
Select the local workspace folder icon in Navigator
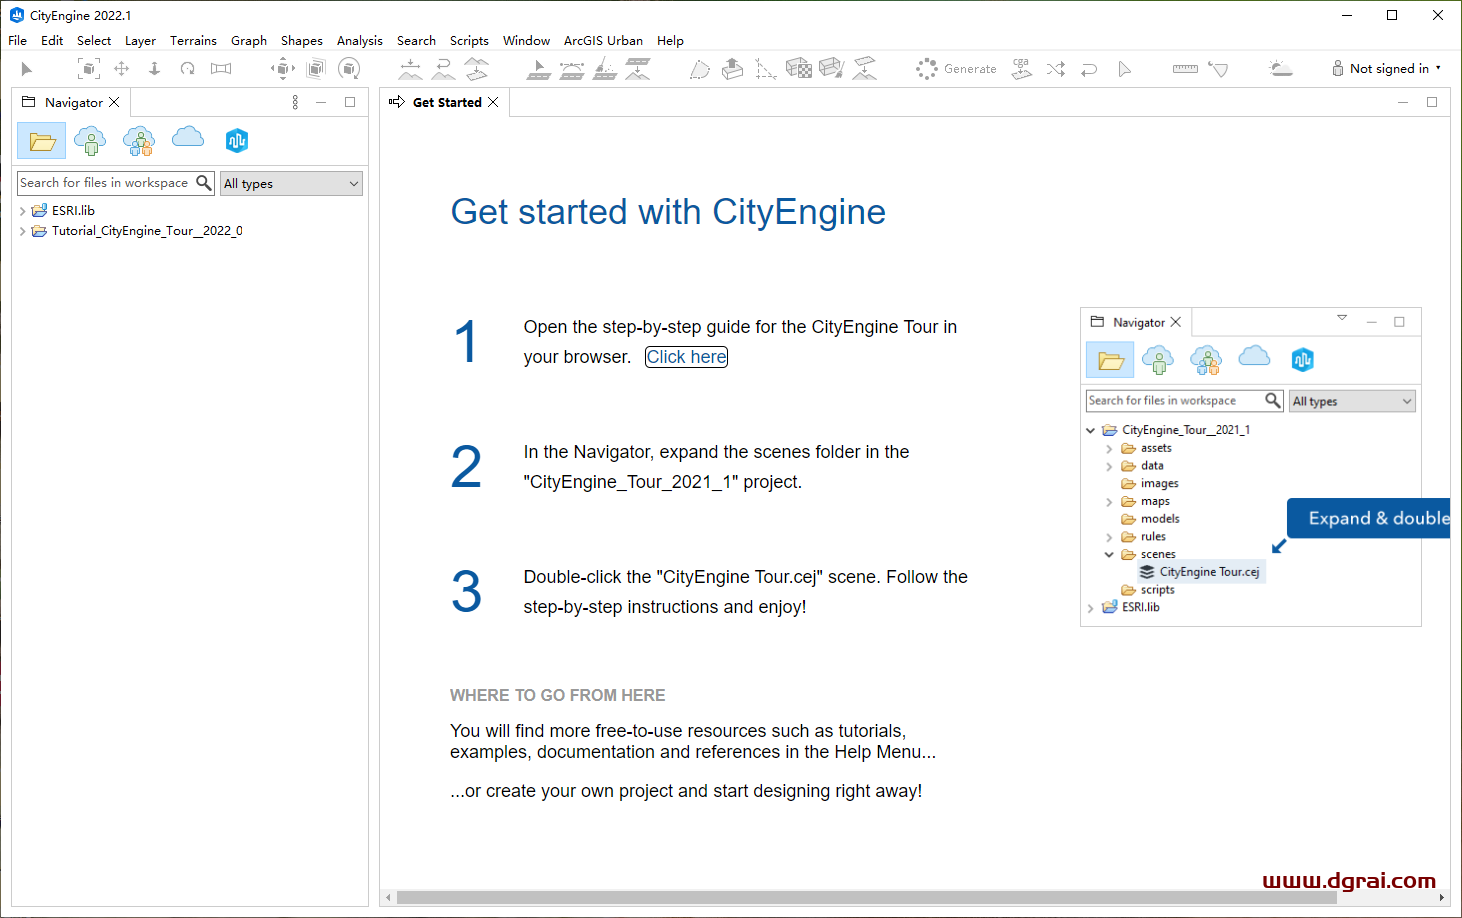[x=42, y=141]
